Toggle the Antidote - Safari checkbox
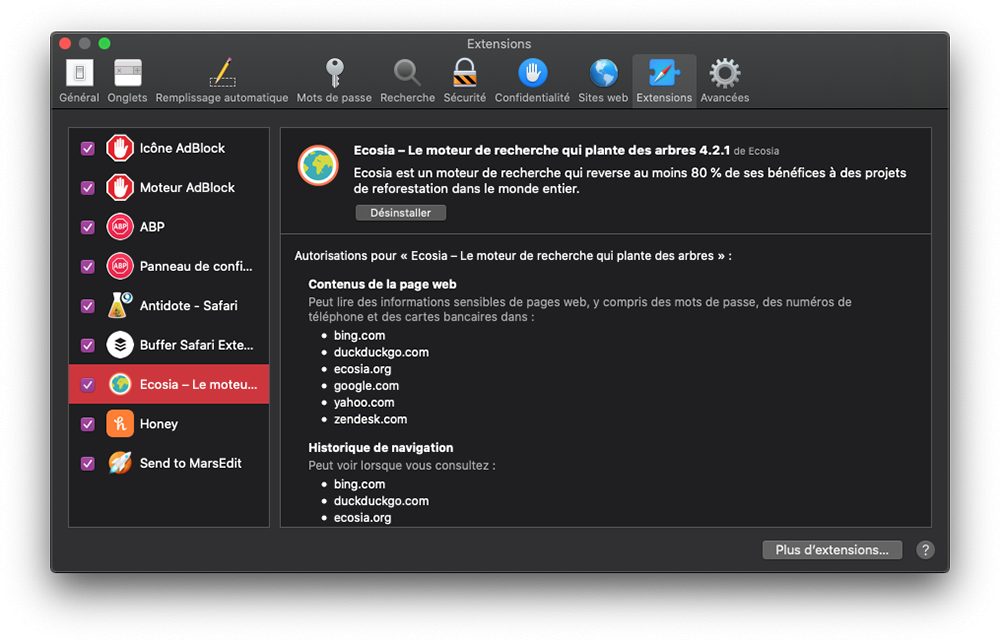Image resolution: width=1000 pixels, height=640 pixels. point(88,306)
